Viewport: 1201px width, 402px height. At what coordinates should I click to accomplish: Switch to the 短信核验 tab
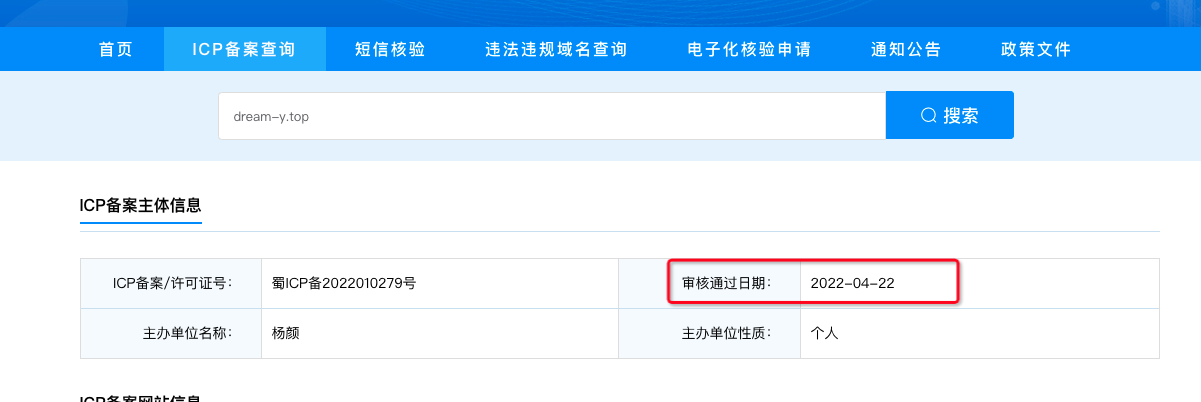[x=390, y=49]
